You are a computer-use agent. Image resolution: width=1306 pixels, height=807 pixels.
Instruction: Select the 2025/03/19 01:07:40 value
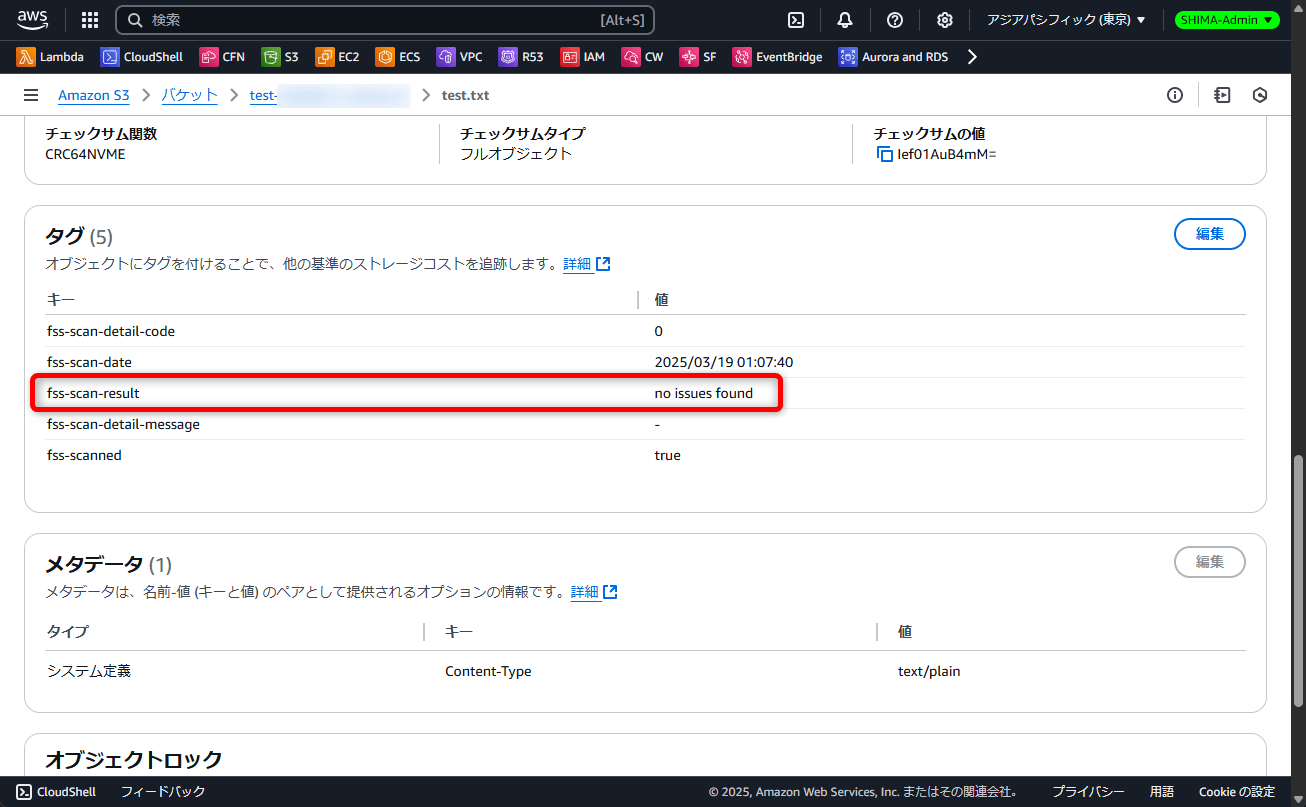724,362
